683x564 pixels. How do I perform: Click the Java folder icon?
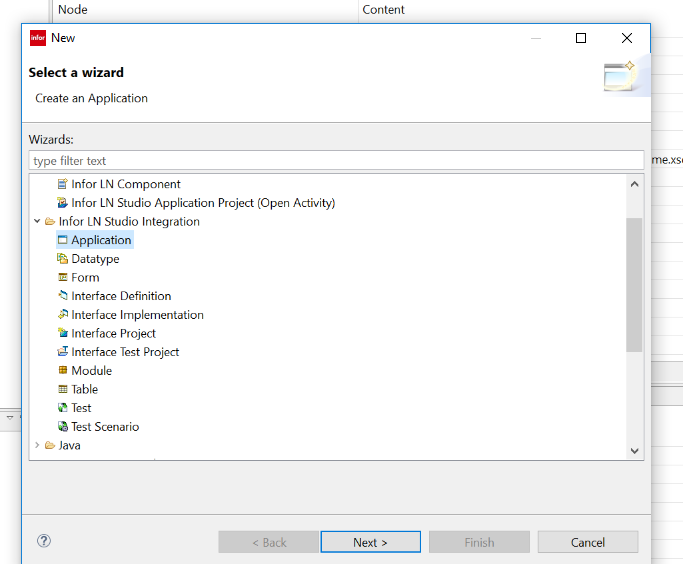point(50,446)
